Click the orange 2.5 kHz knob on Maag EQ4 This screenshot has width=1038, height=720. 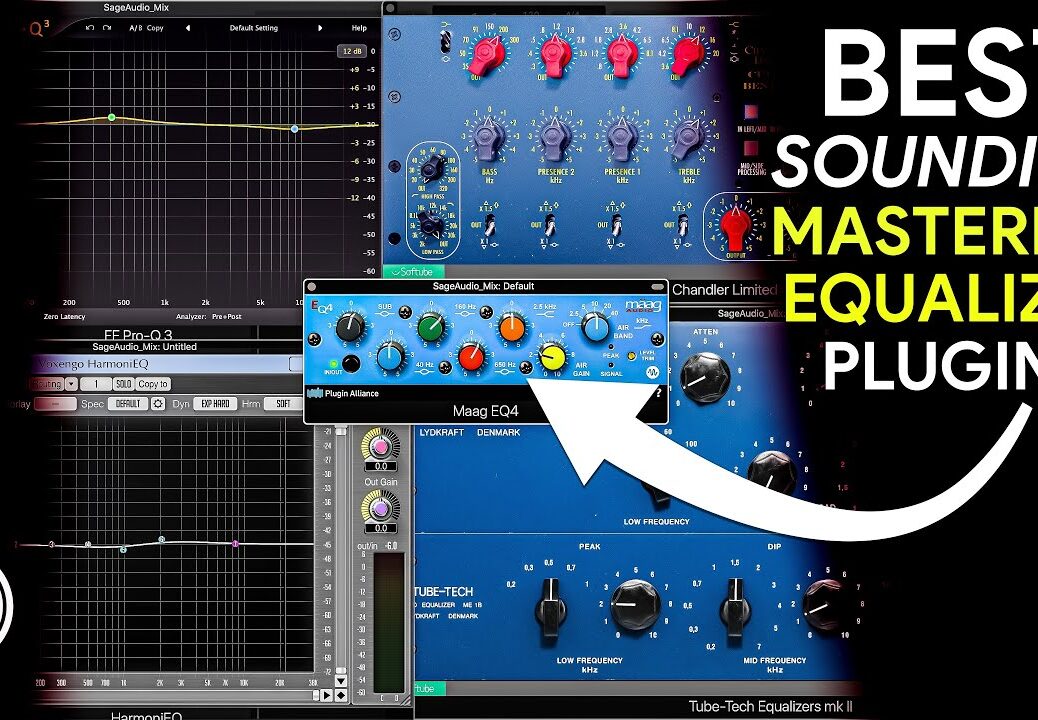(x=512, y=328)
